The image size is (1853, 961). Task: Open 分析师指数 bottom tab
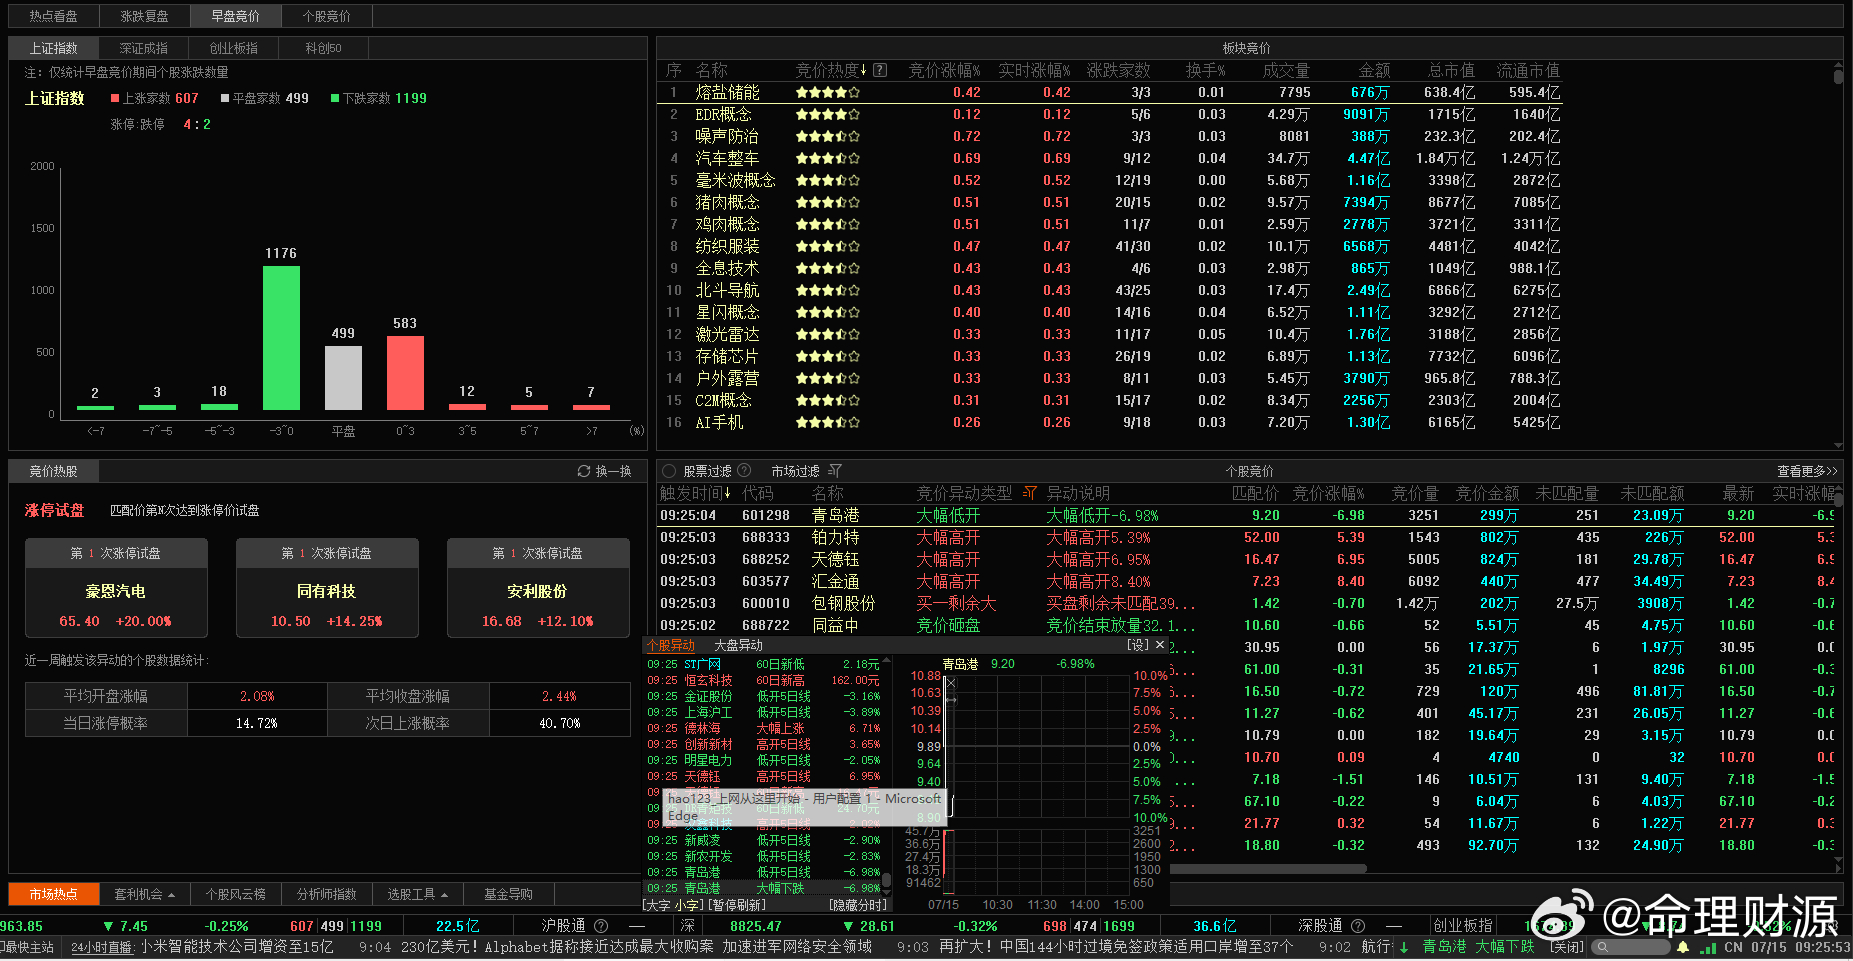(x=327, y=894)
